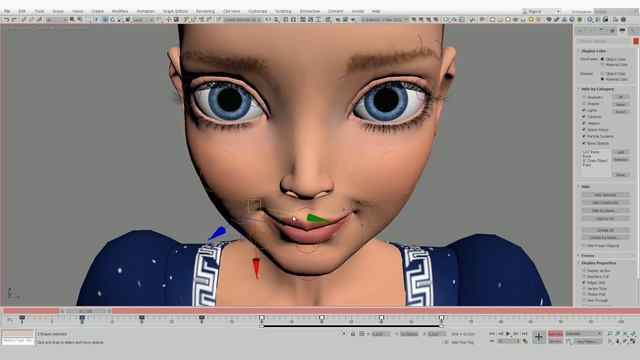This screenshot has height=360, width=640.
Task: Uncheck the Cameras category checkbox
Action: pyautogui.click(x=584, y=117)
